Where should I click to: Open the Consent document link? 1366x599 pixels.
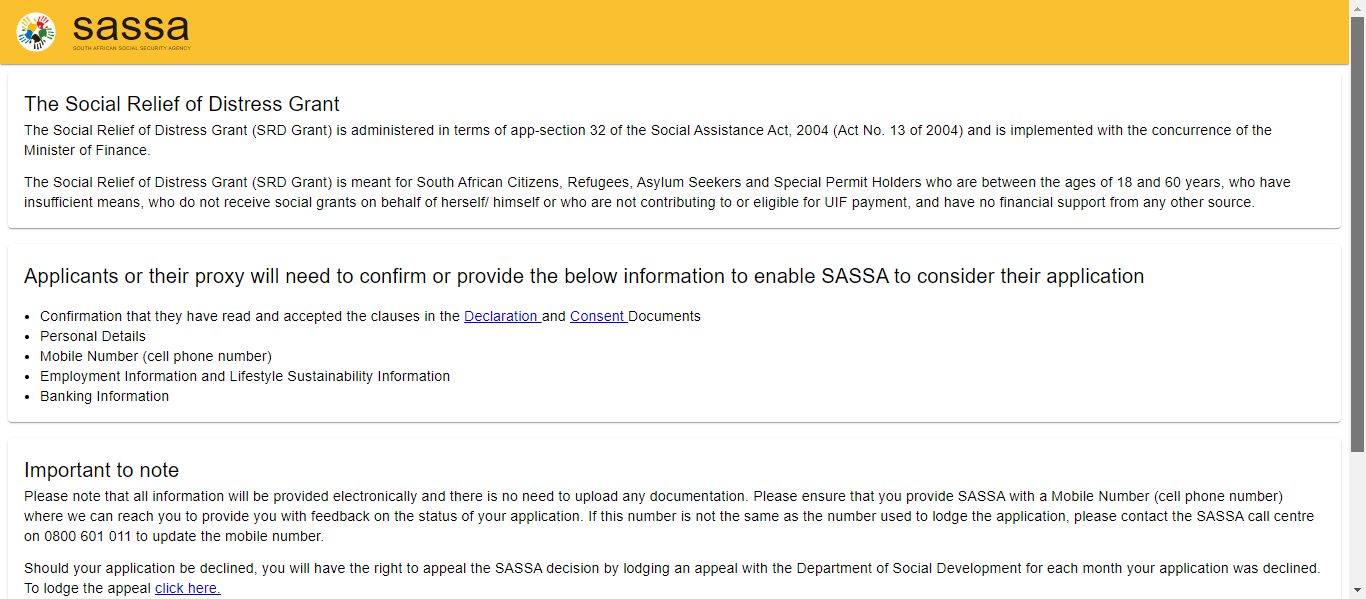pos(597,316)
